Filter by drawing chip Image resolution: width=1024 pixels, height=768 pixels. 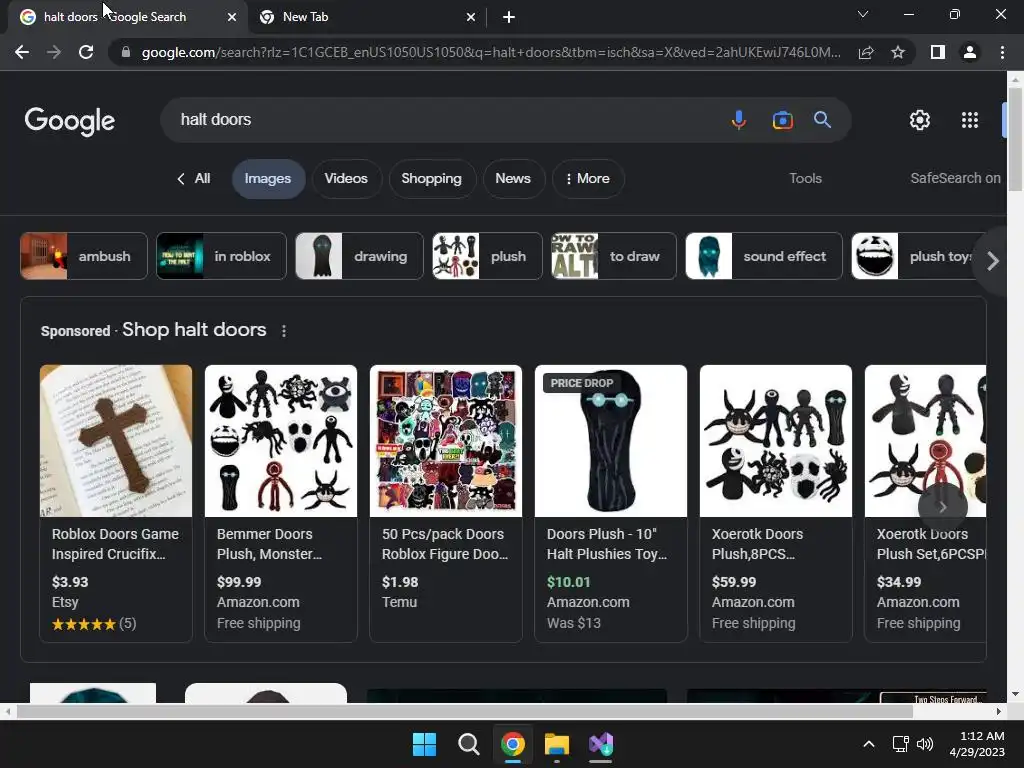359,256
